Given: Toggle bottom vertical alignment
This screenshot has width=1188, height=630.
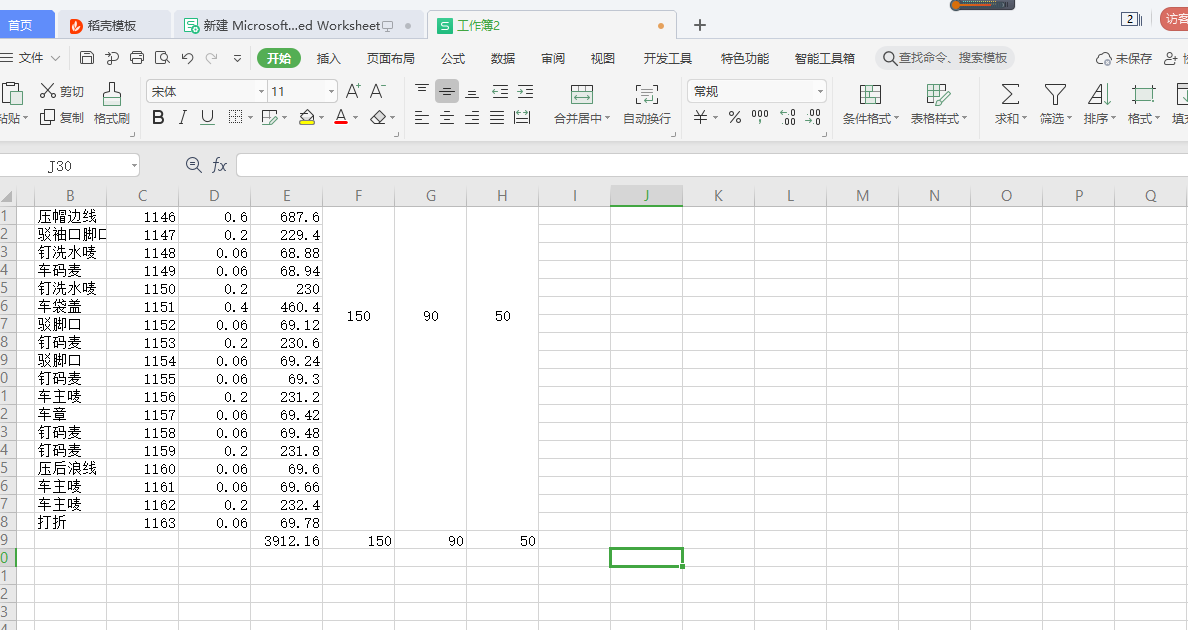Looking at the screenshot, I should 472,92.
